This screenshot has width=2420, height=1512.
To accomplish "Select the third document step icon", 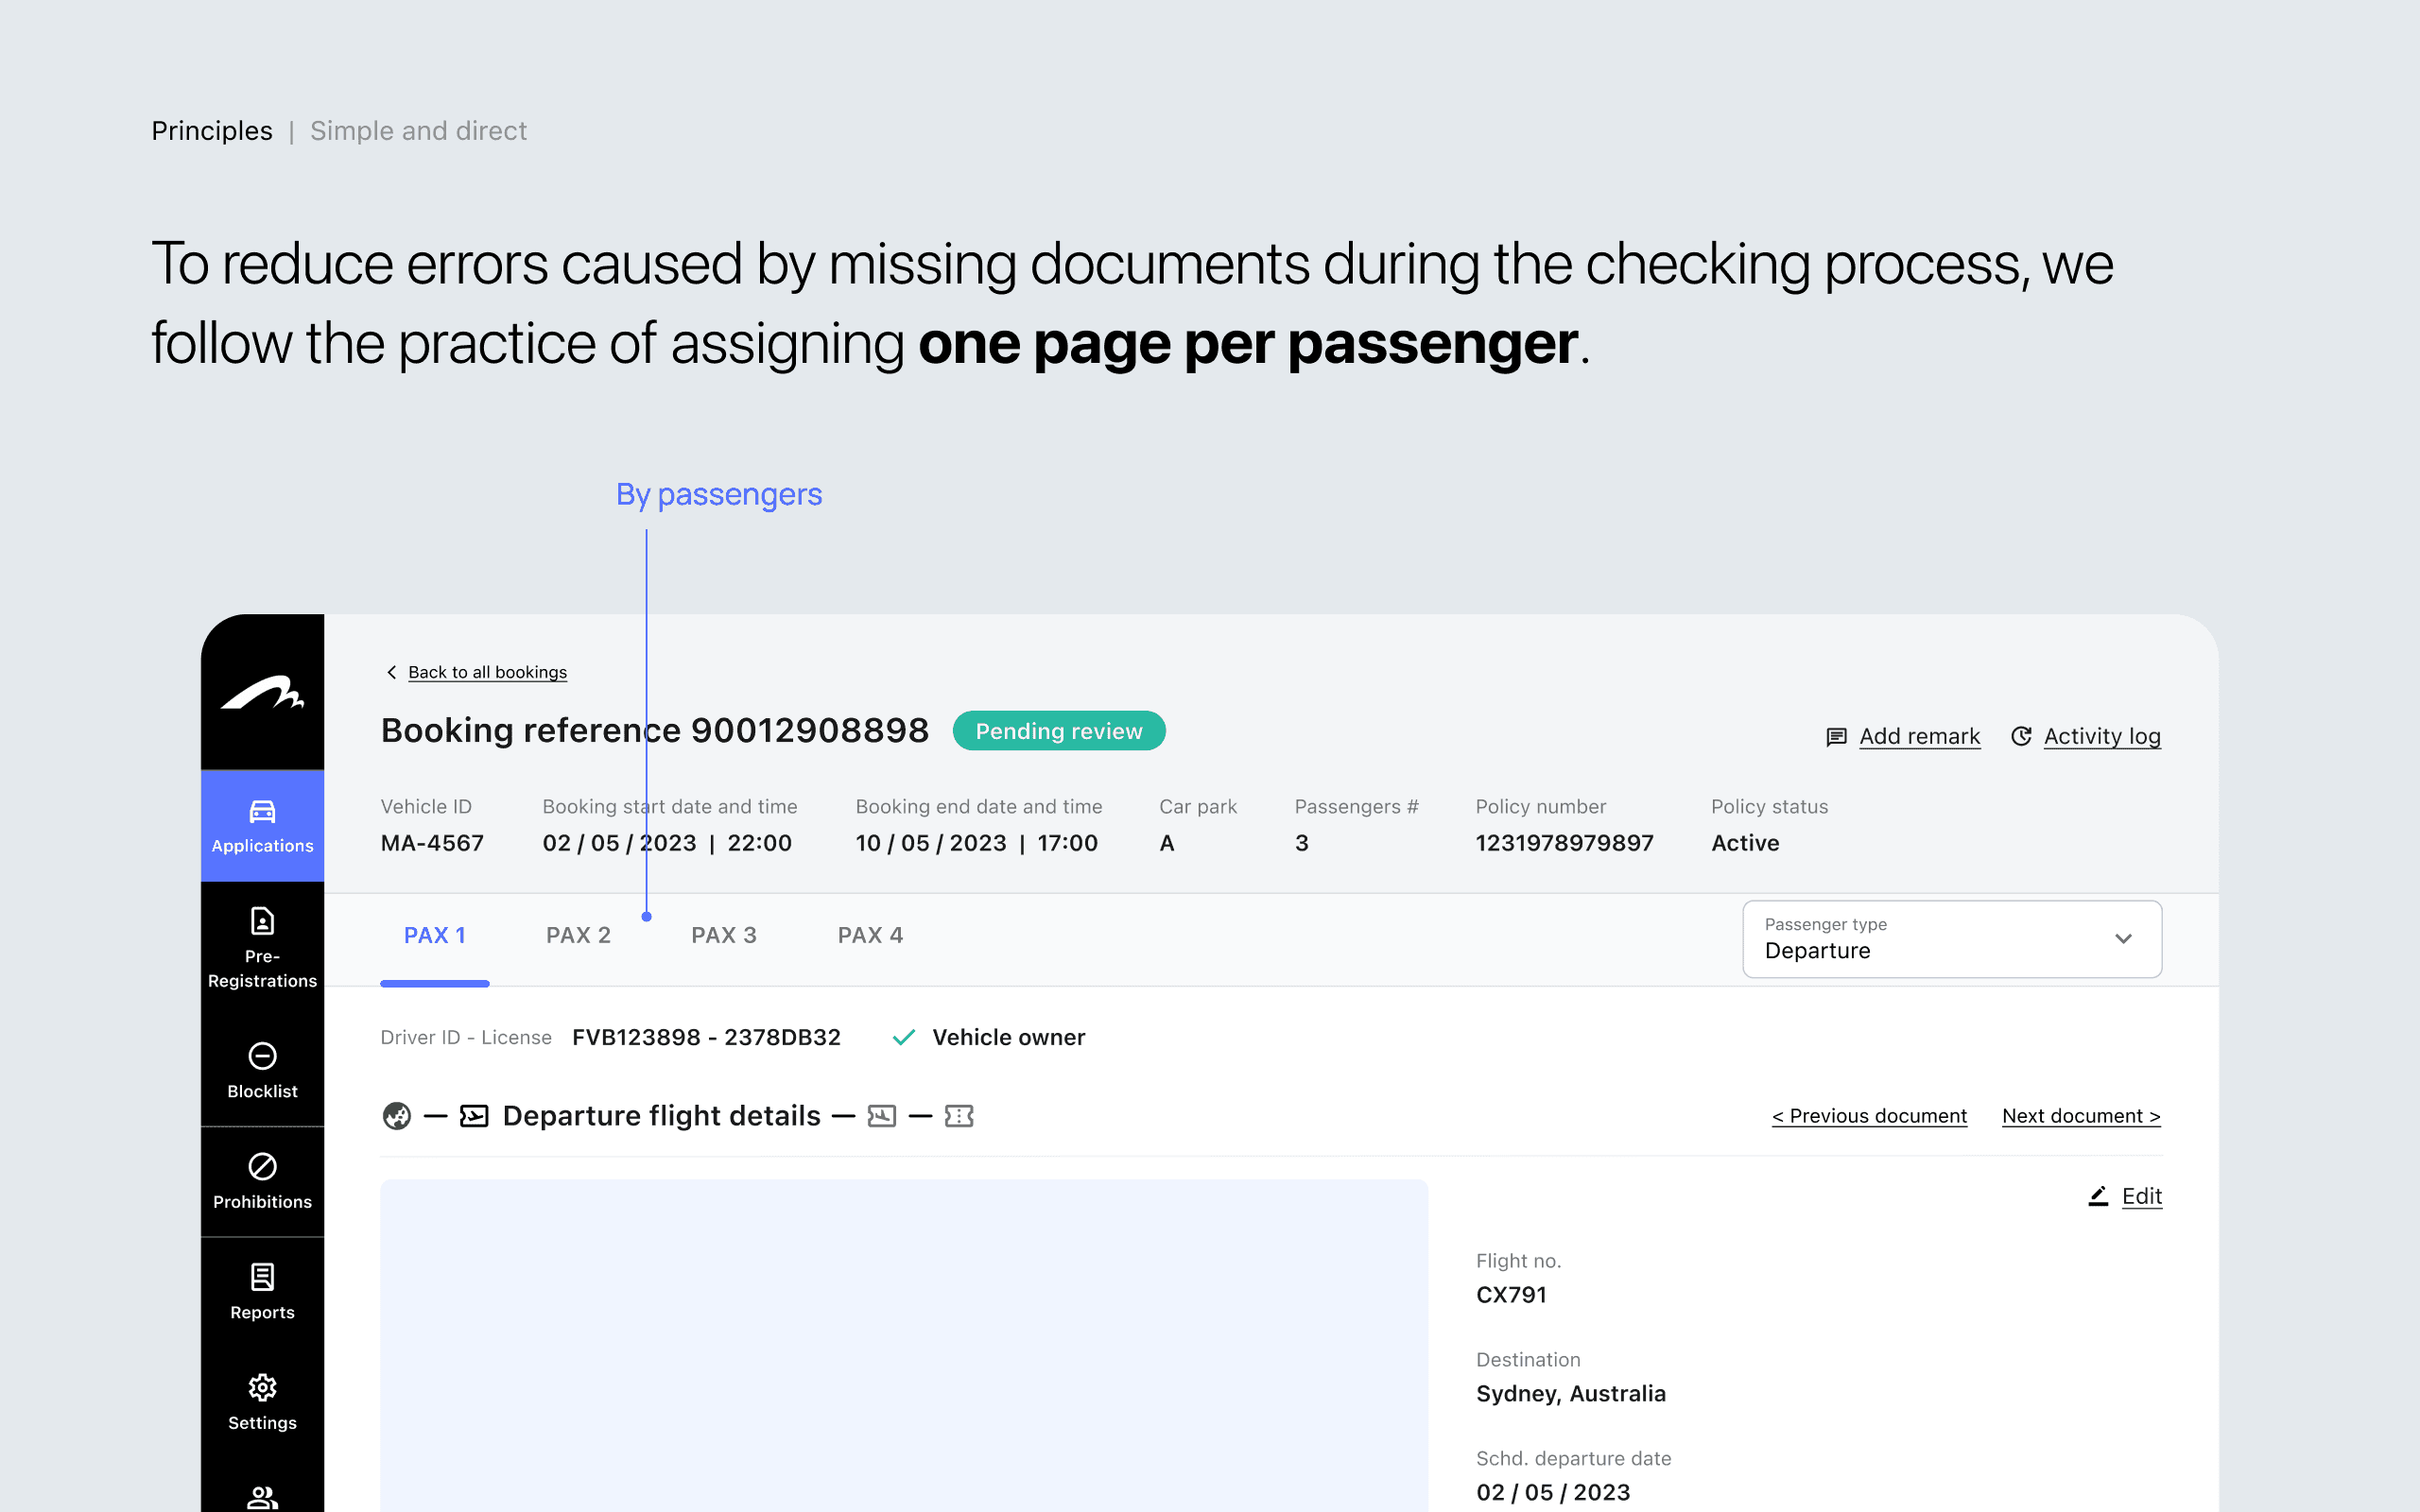I will click(x=881, y=1116).
